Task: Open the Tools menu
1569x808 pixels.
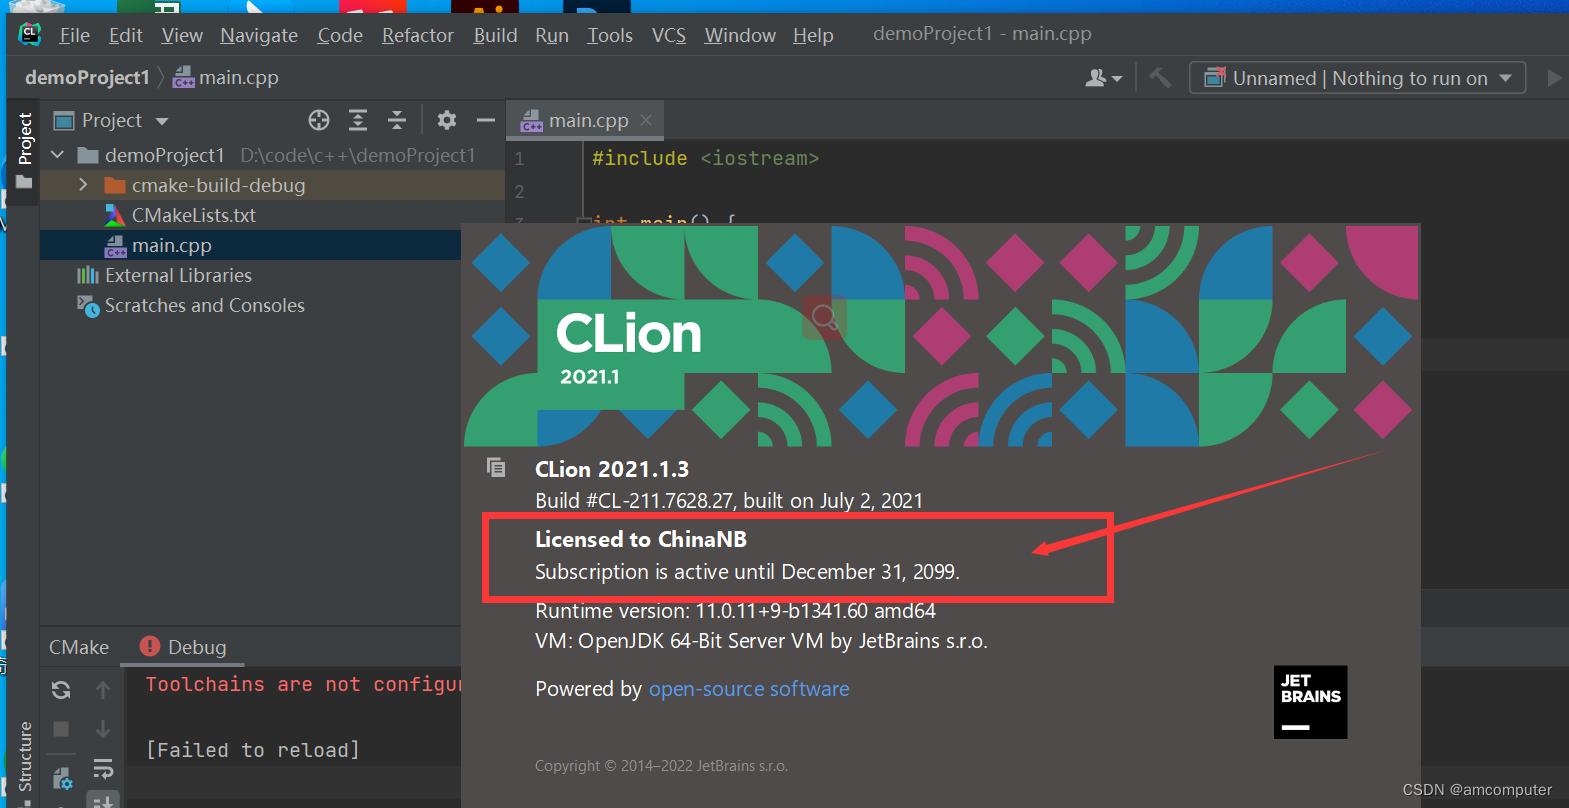Action: 610,35
